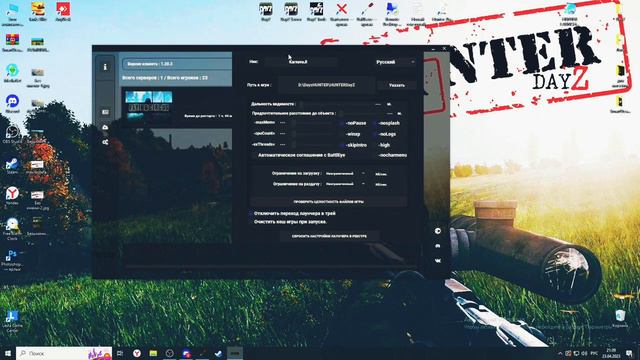
Task: Toggle the -nosplash launch parameter checkbox
Action: [375, 123]
